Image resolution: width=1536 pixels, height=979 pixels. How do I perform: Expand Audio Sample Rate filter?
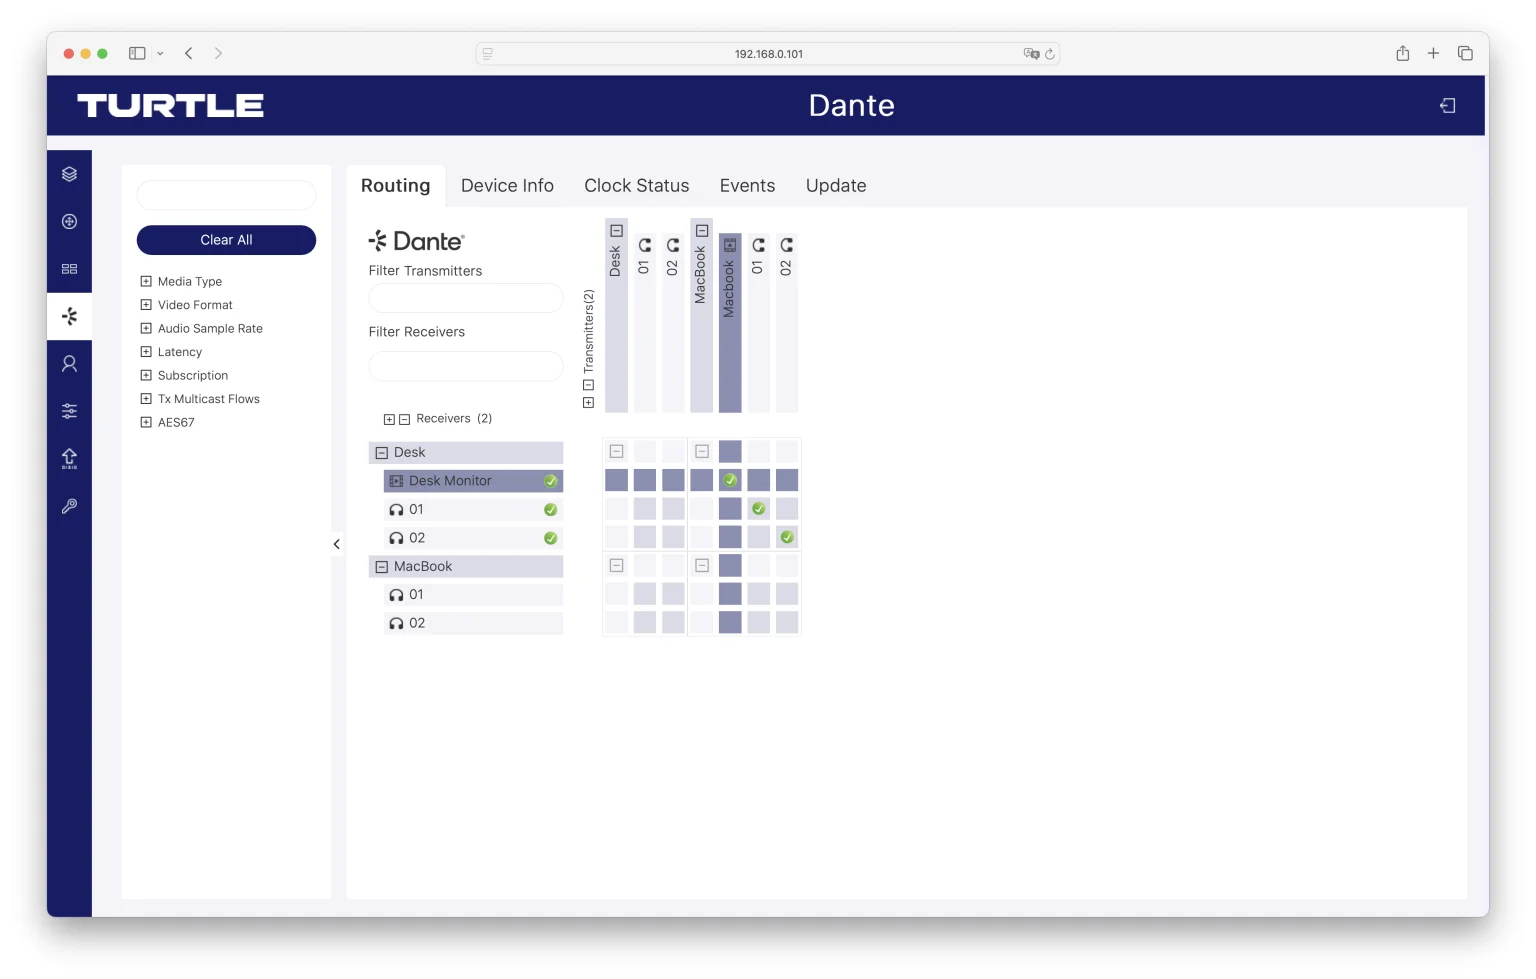point(146,328)
